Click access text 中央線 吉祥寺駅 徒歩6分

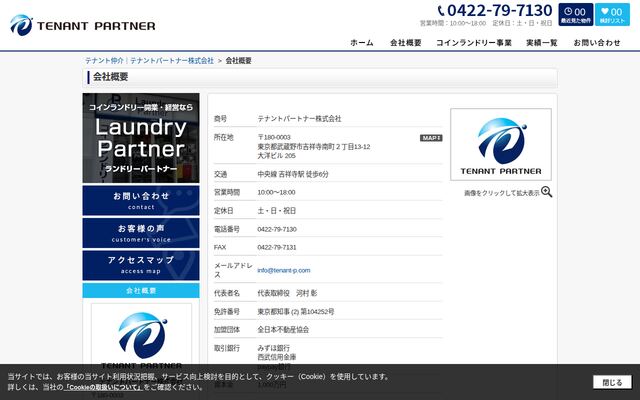(x=293, y=174)
